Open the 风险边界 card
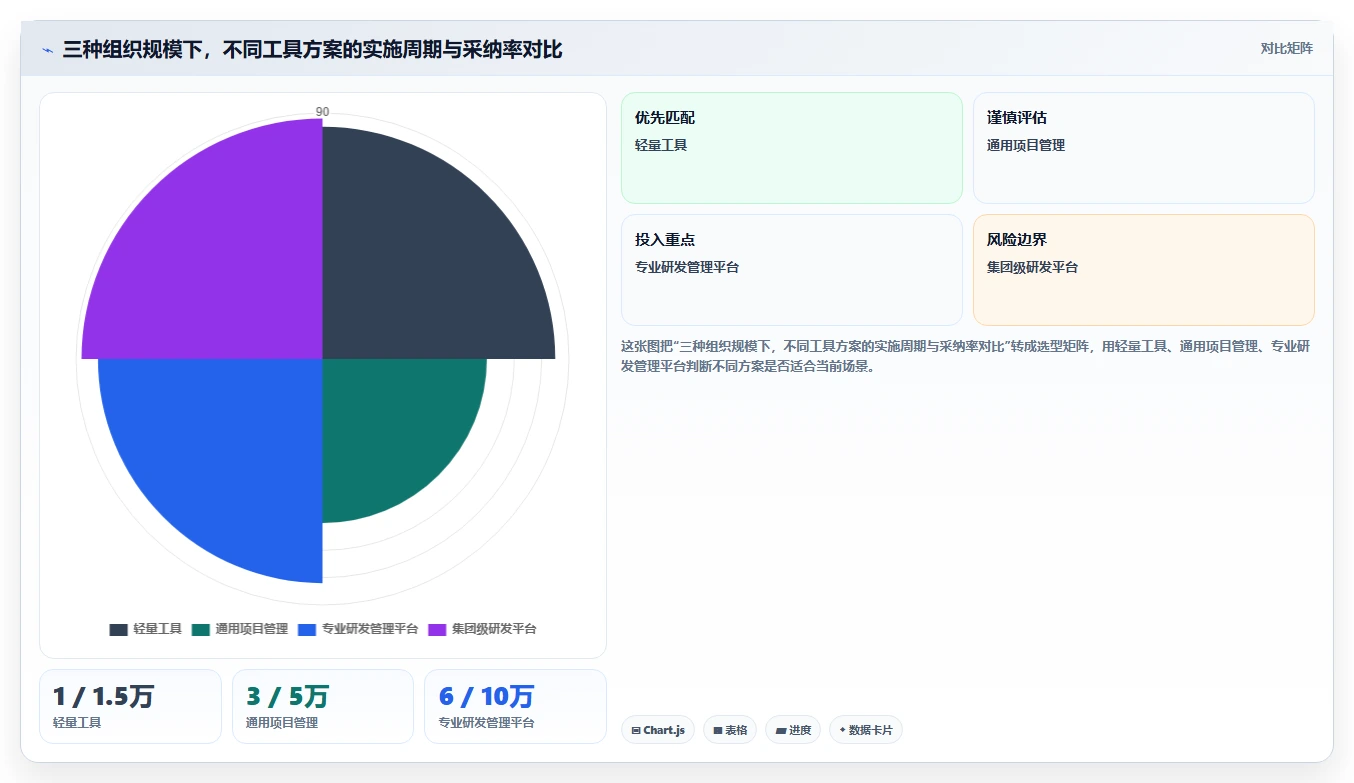Viewport: 1354px width, 783px height. pos(1143,270)
